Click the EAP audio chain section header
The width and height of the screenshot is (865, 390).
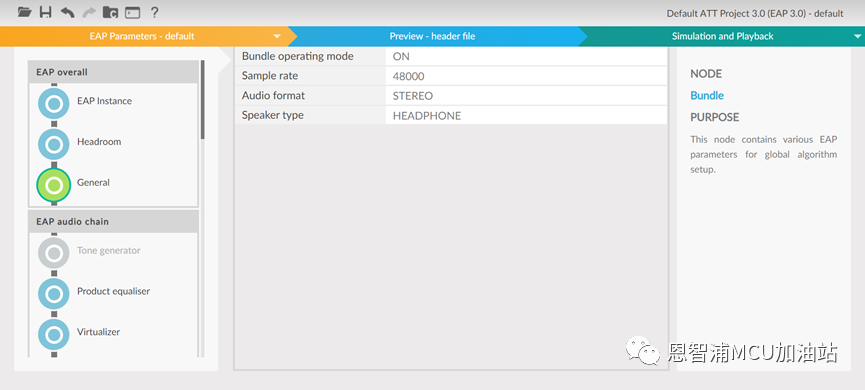click(x=113, y=222)
